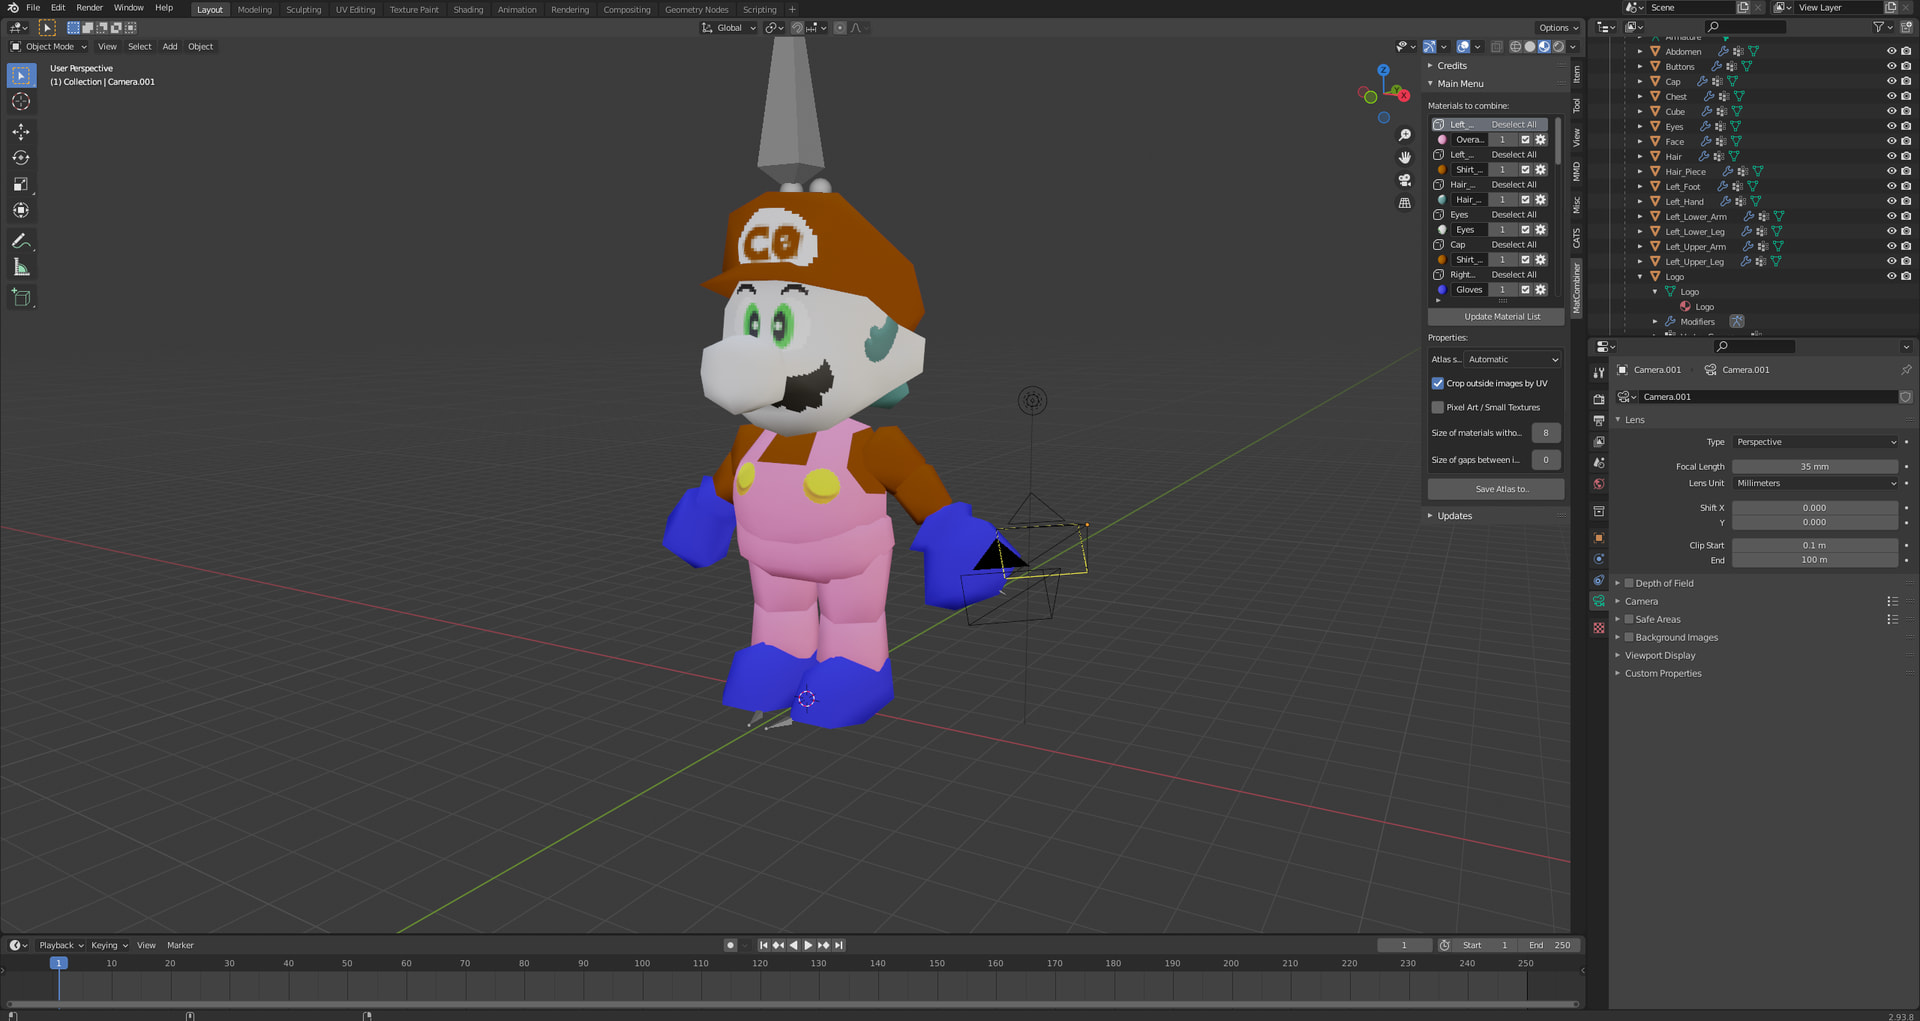Select the Cursor tool in the viewport toolbar
This screenshot has width=1920, height=1021.
coord(21,102)
